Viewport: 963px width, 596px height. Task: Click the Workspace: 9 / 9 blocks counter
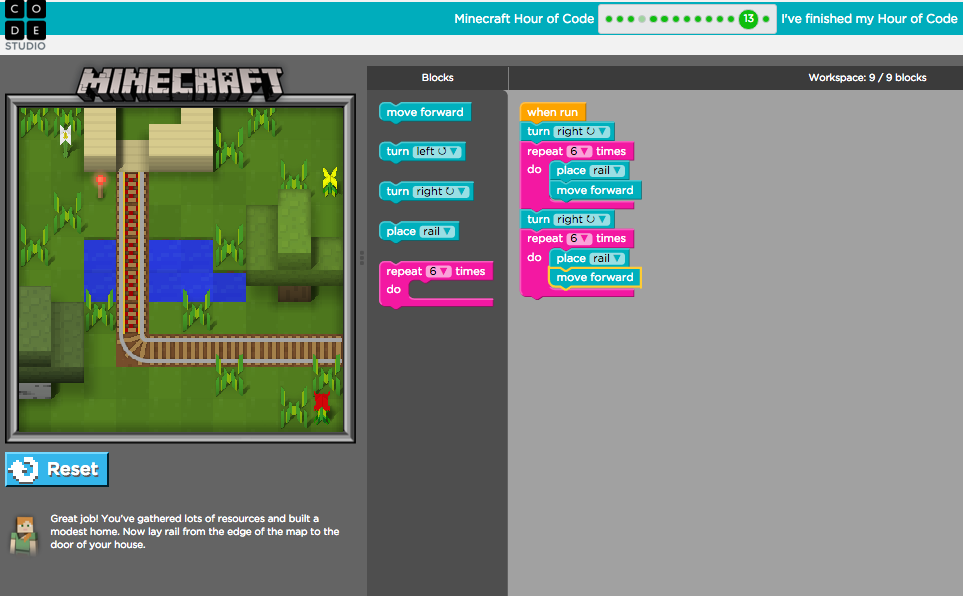point(867,77)
